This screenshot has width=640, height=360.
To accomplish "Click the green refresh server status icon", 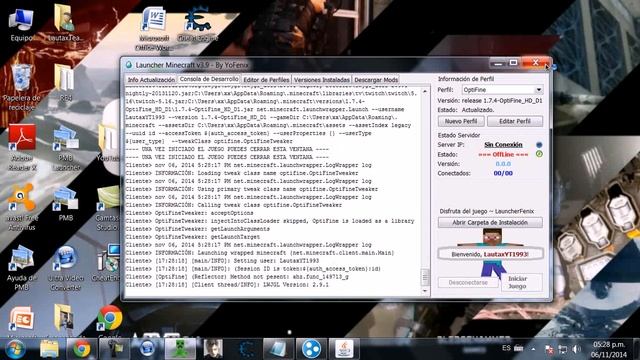I will (539, 154).
